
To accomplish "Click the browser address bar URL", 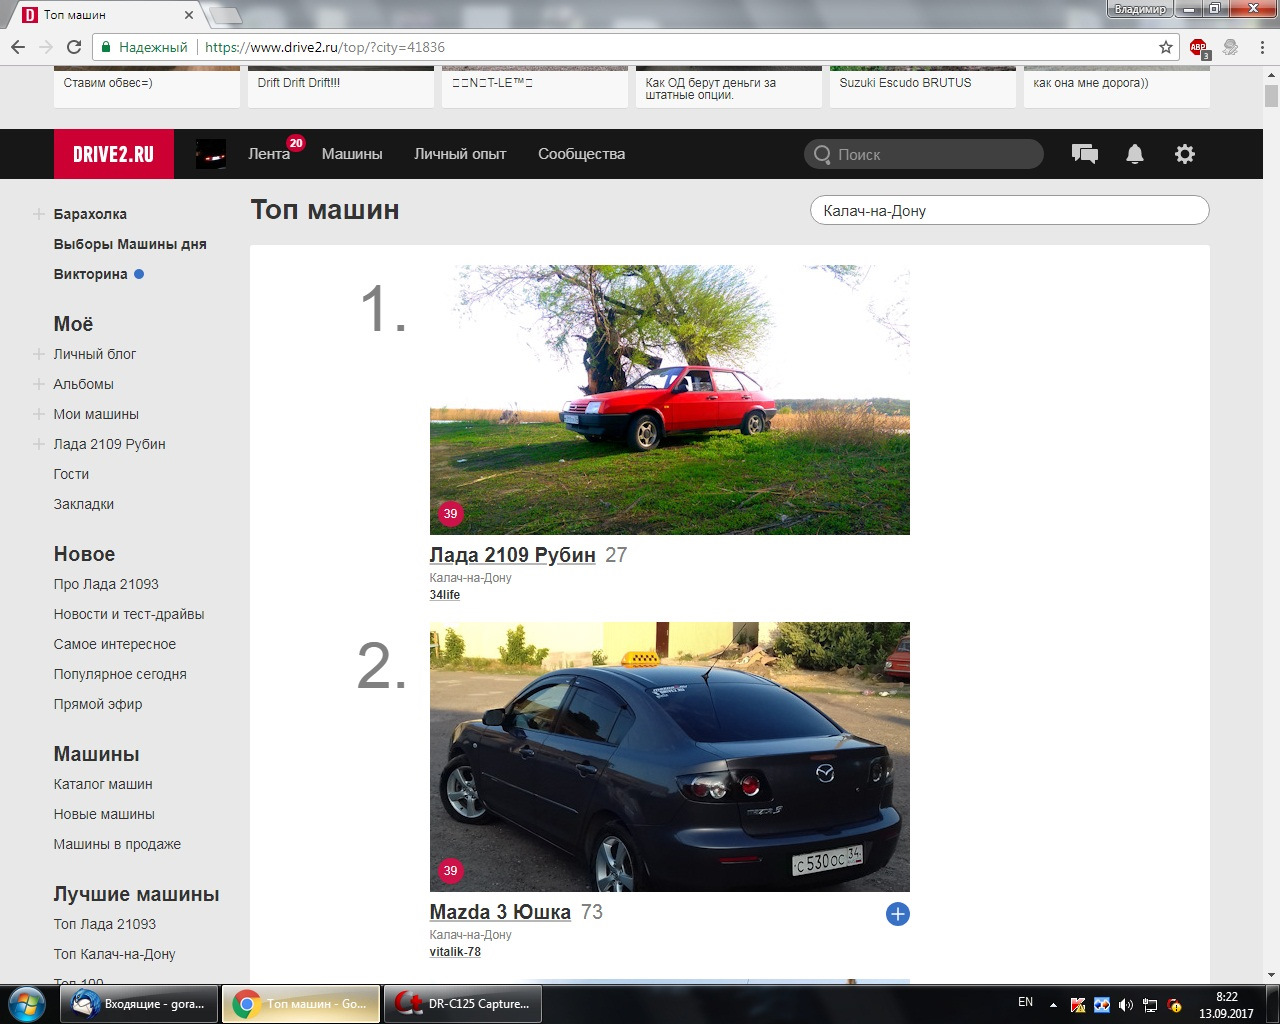I will point(325,47).
